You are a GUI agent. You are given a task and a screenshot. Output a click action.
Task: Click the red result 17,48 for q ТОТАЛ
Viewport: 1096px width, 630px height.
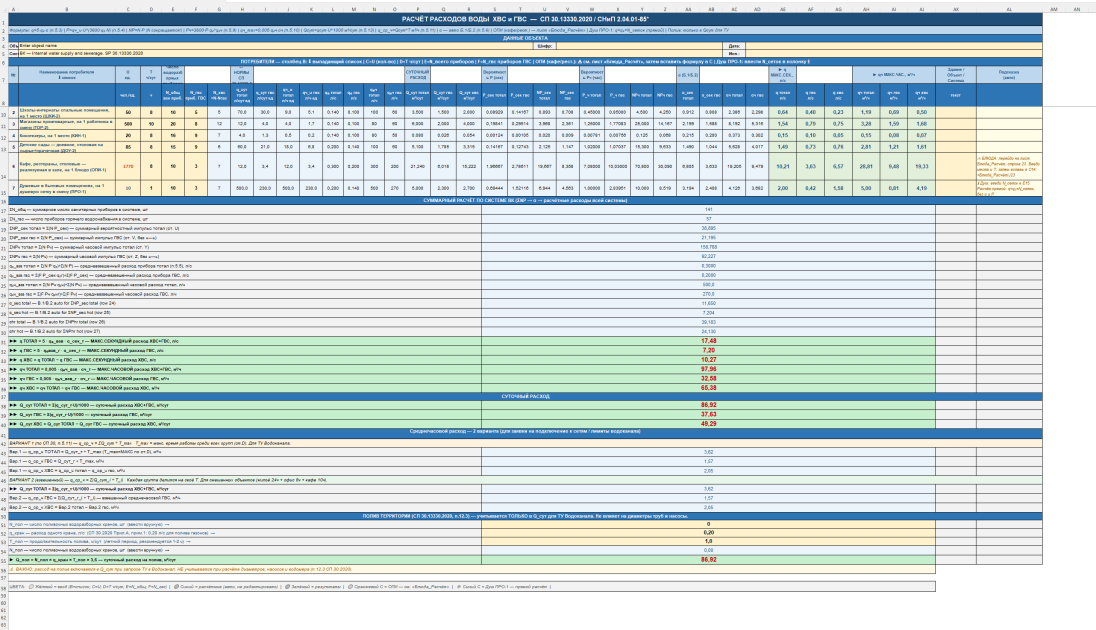pyautogui.click(x=708, y=341)
